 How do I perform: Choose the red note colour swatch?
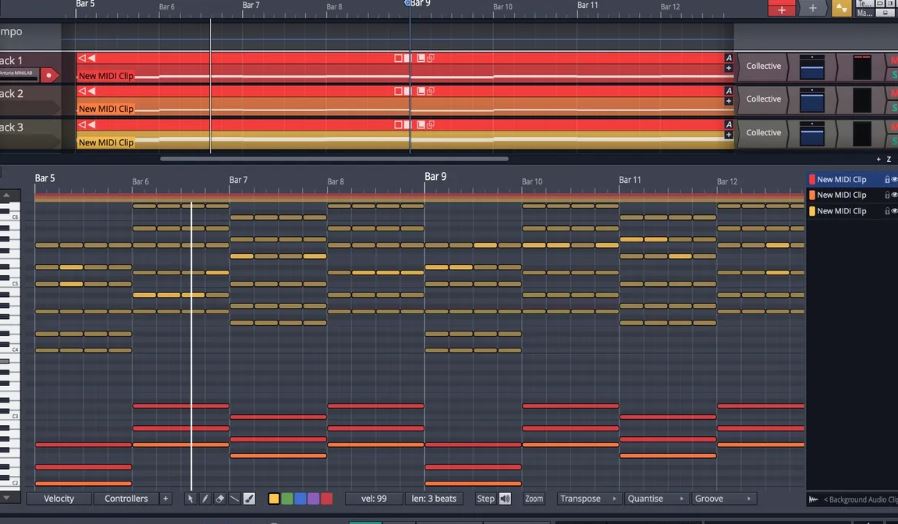(326, 499)
